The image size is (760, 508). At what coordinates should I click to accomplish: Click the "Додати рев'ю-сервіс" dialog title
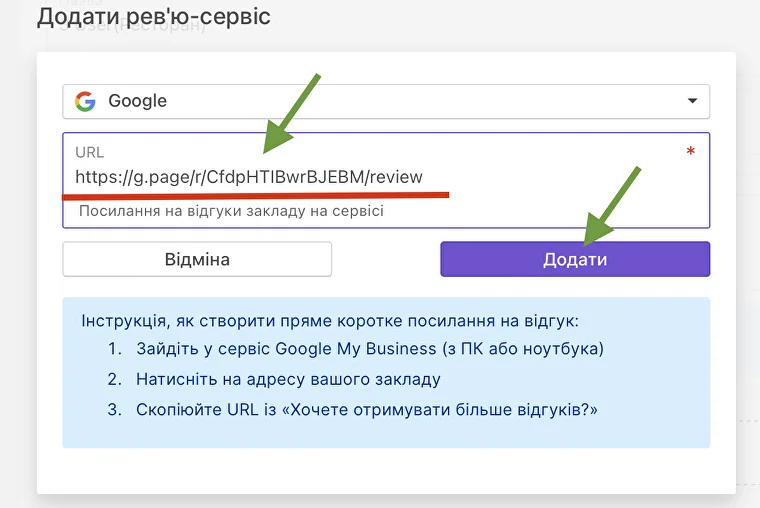pyautogui.click(x=154, y=17)
